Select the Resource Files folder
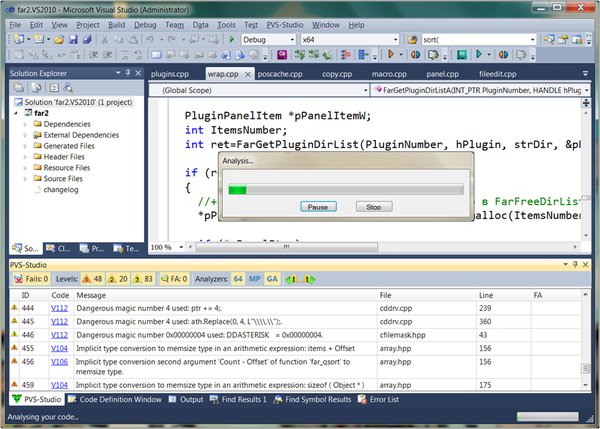 click(x=67, y=168)
